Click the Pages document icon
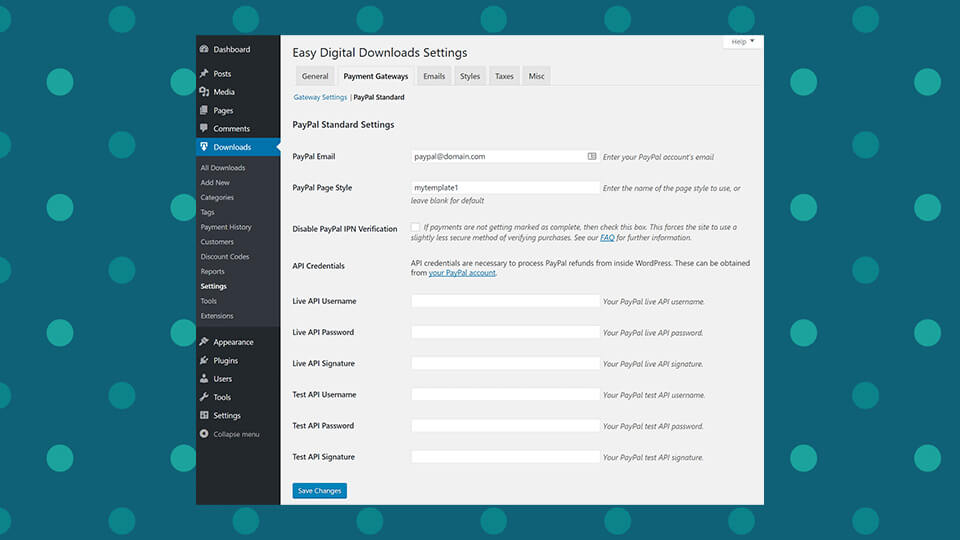The width and height of the screenshot is (960, 540). [x=204, y=110]
